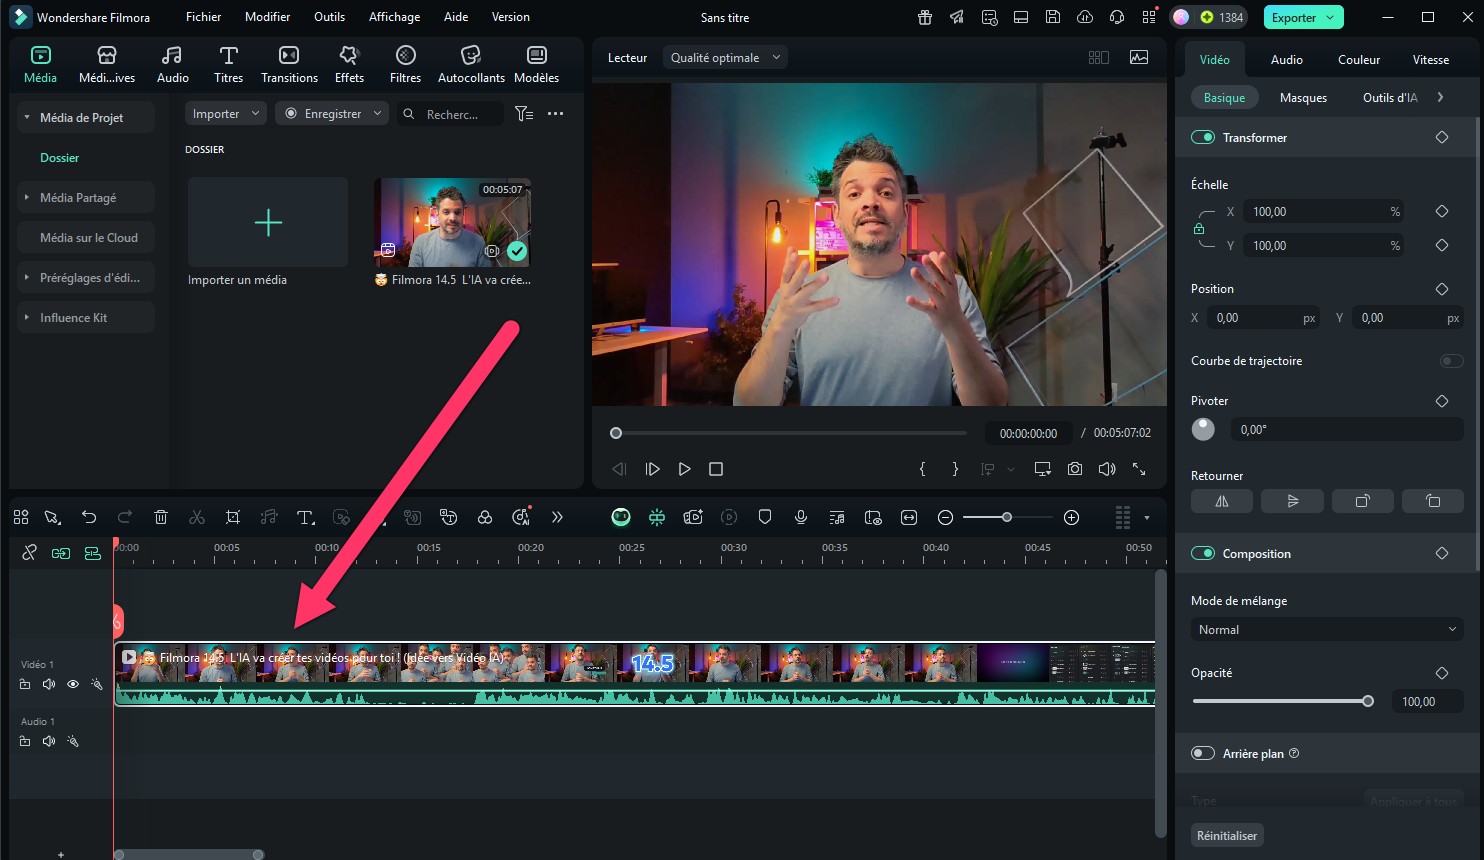Toggle the Composition switch
This screenshot has width=1484, height=860.
point(1203,553)
